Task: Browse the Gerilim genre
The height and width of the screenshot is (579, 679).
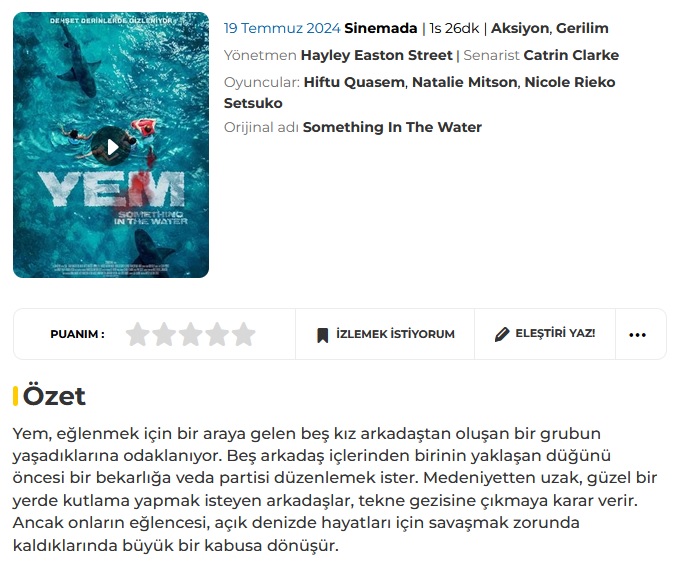Action: 582,28
